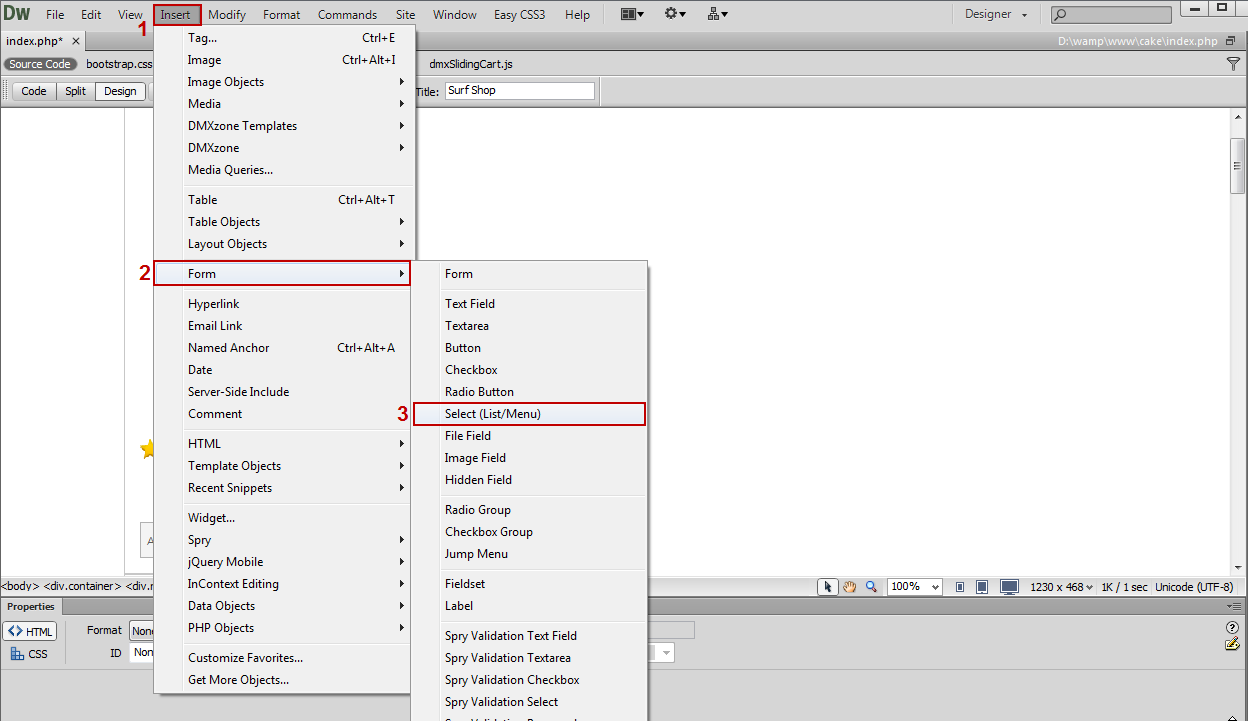This screenshot has height=721, width=1248.
Task: Choose Spry Validation Select item
Action: pos(530,702)
